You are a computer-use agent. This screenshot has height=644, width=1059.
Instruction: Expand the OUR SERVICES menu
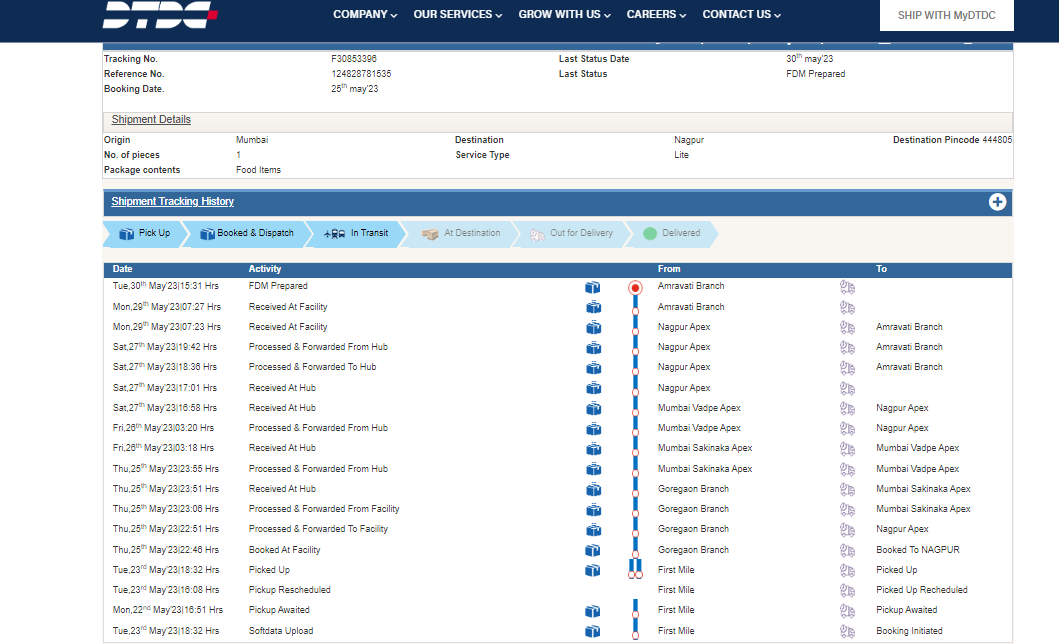[x=458, y=15]
